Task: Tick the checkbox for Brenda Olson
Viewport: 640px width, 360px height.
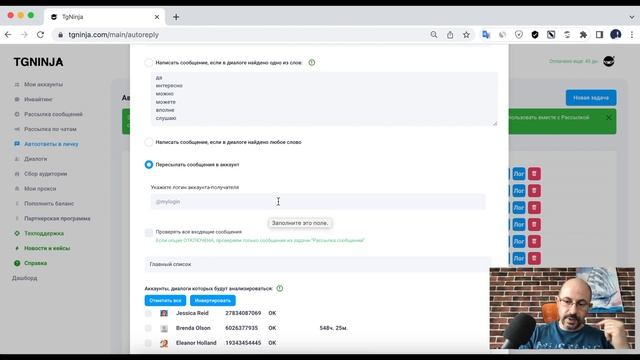Action: tap(148, 328)
